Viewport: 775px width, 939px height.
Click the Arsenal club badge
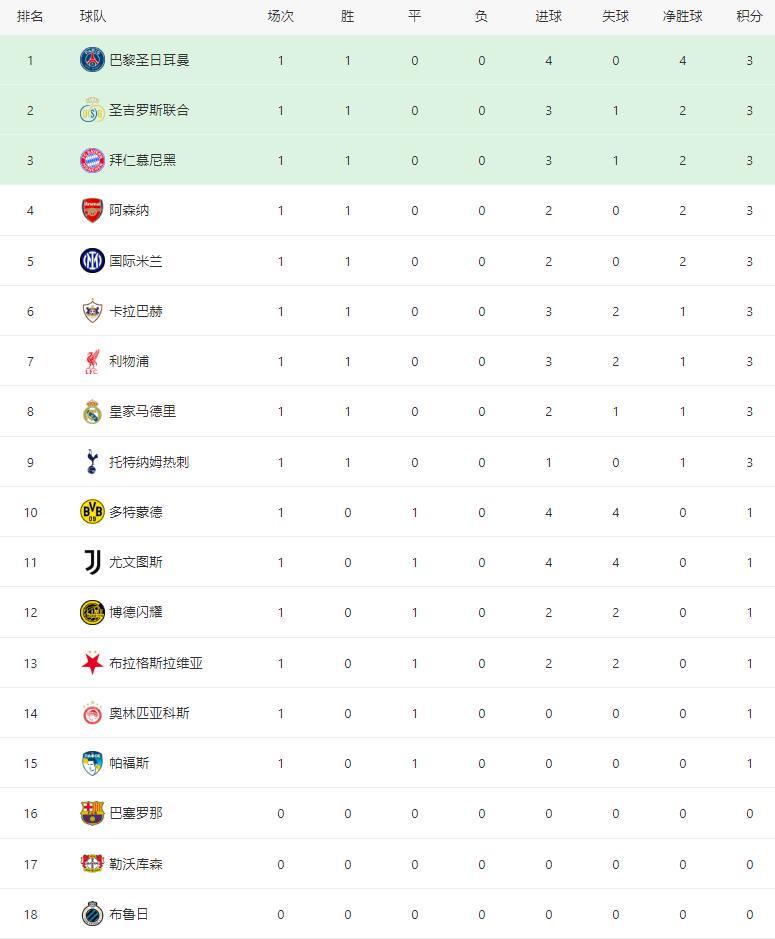(x=92, y=211)
